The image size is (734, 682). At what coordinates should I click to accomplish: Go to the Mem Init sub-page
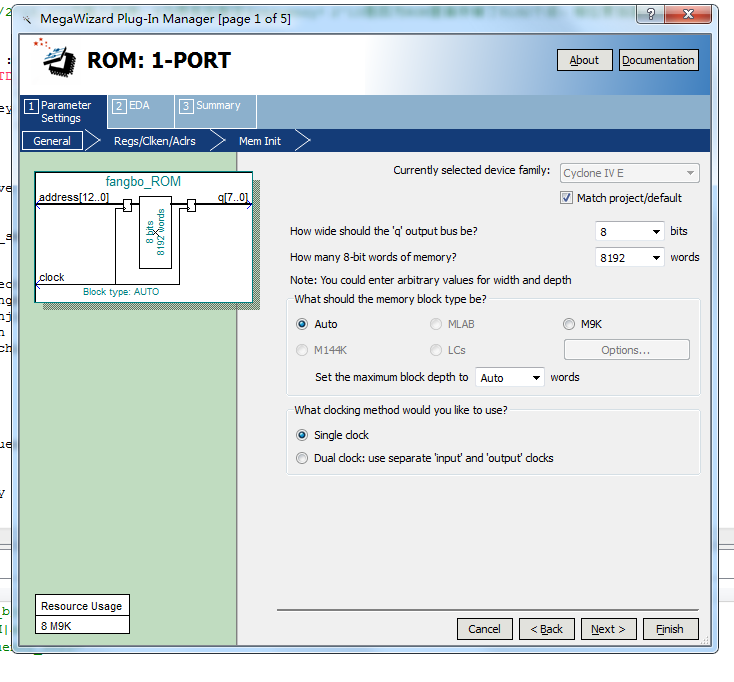pyautogui.click(x=260, y=141)
